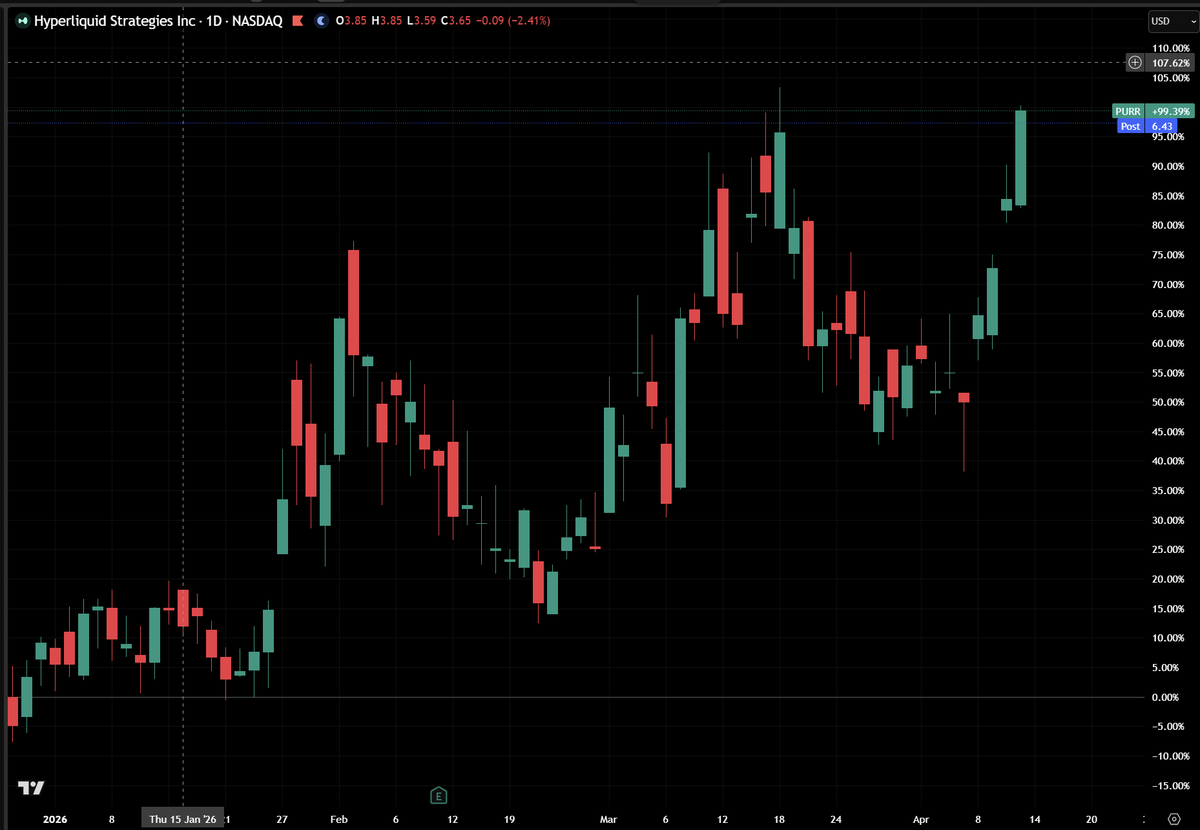
Task: Click the Apr label on time axis
Action: pos(920,819)
